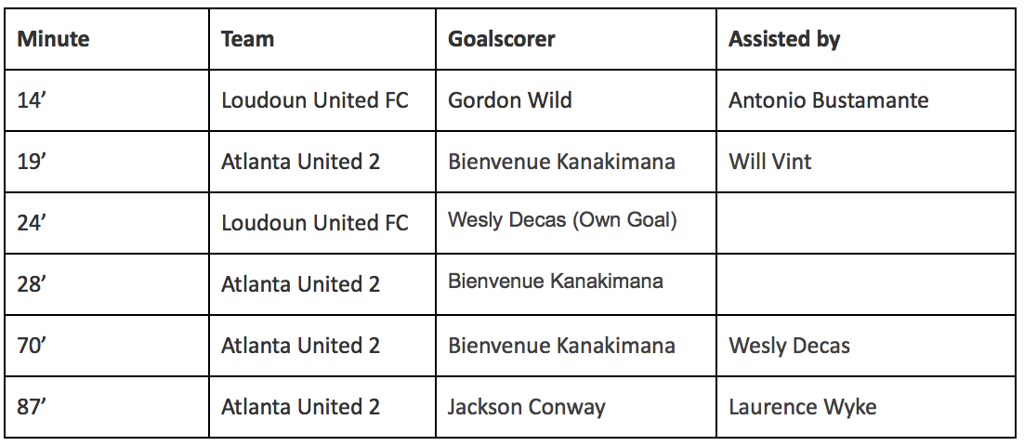Click the Laurence Wyke assist cell
This screenshot has width=1024, height=446.
[866, 407]
